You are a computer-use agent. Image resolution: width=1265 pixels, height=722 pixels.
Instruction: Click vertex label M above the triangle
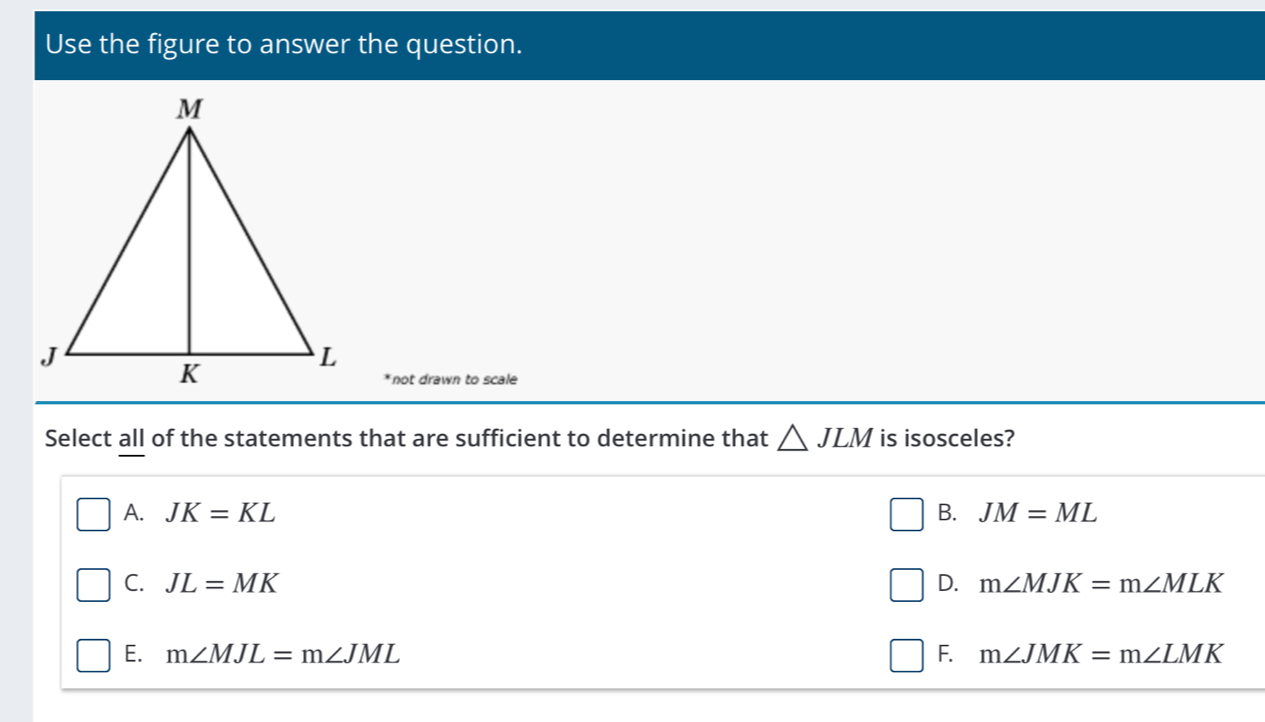pyautogui.click(x=190, y=111)
